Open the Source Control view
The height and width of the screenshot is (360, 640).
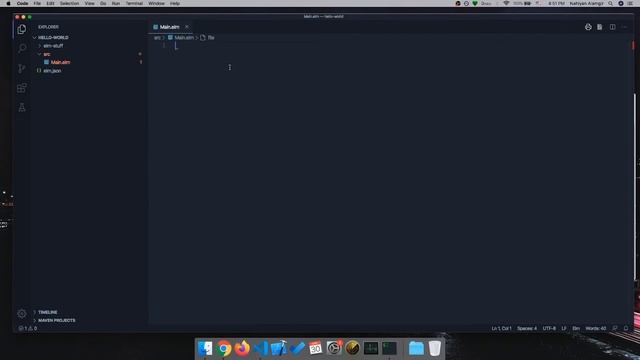[22, 68]
